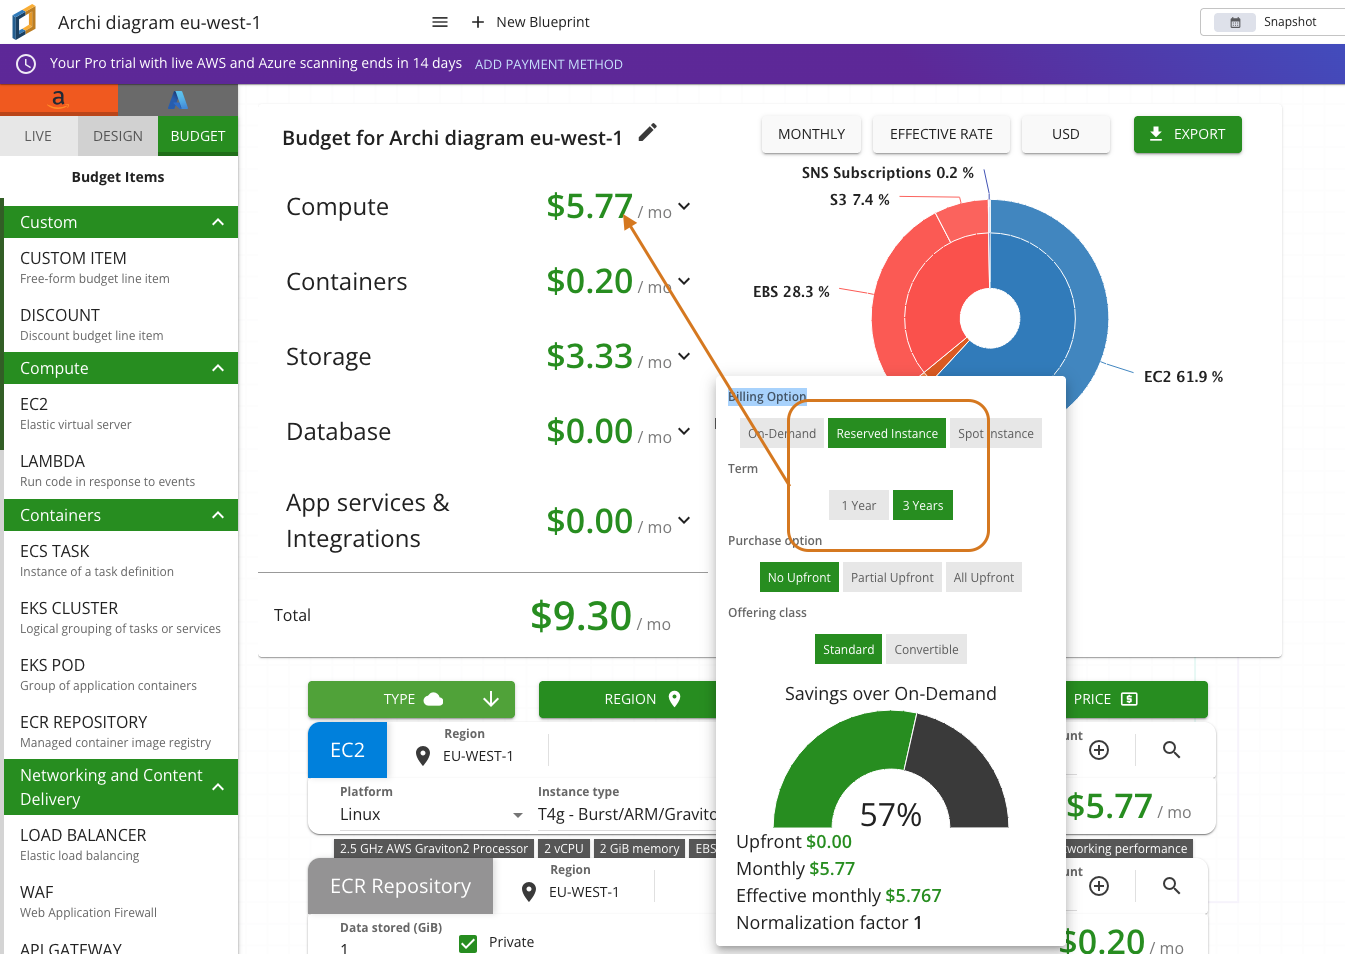The image size is (1345, 954).
Task: Click the Instance type field
Action: [627, 814]
